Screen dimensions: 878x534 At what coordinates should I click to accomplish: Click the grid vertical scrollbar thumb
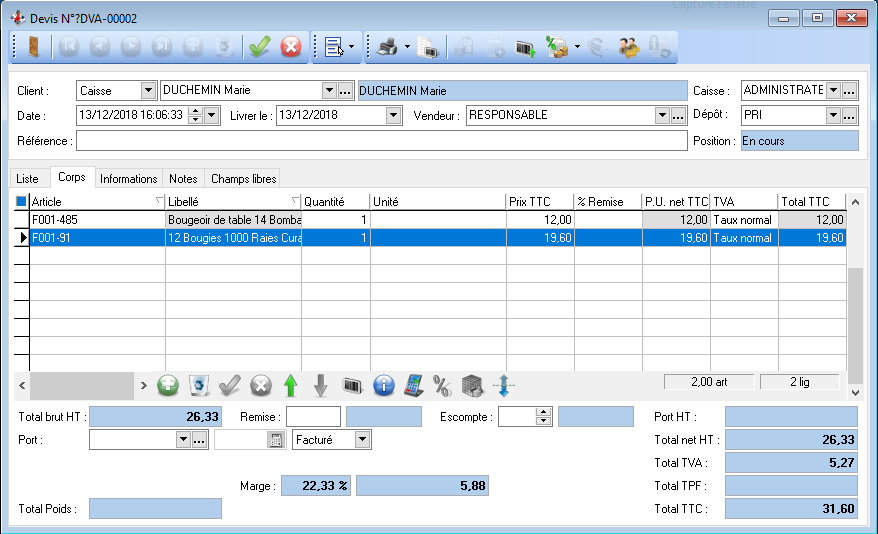pyautogui.click(x=855, y=325)
